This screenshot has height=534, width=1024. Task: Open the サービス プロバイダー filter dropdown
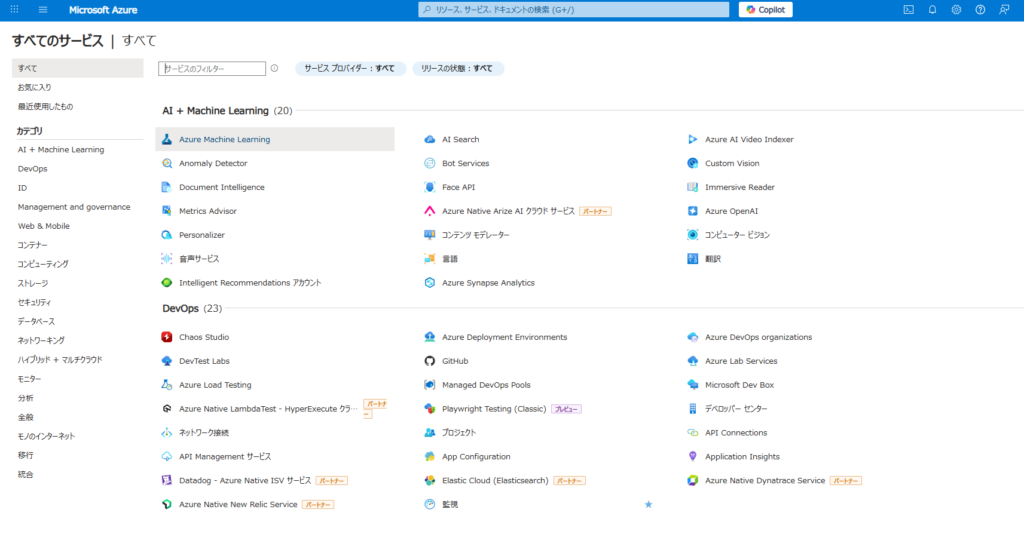pyautogui.click(x=350, y=69)
